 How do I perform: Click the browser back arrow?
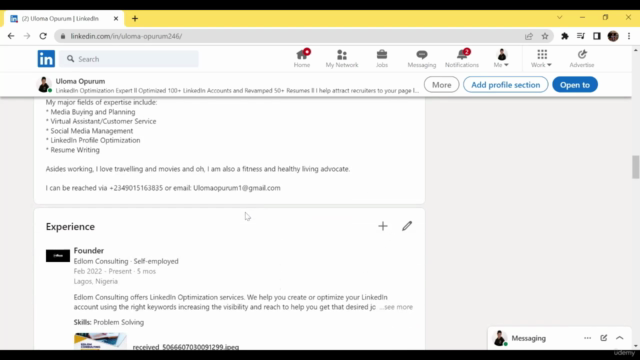coord(11,36)
